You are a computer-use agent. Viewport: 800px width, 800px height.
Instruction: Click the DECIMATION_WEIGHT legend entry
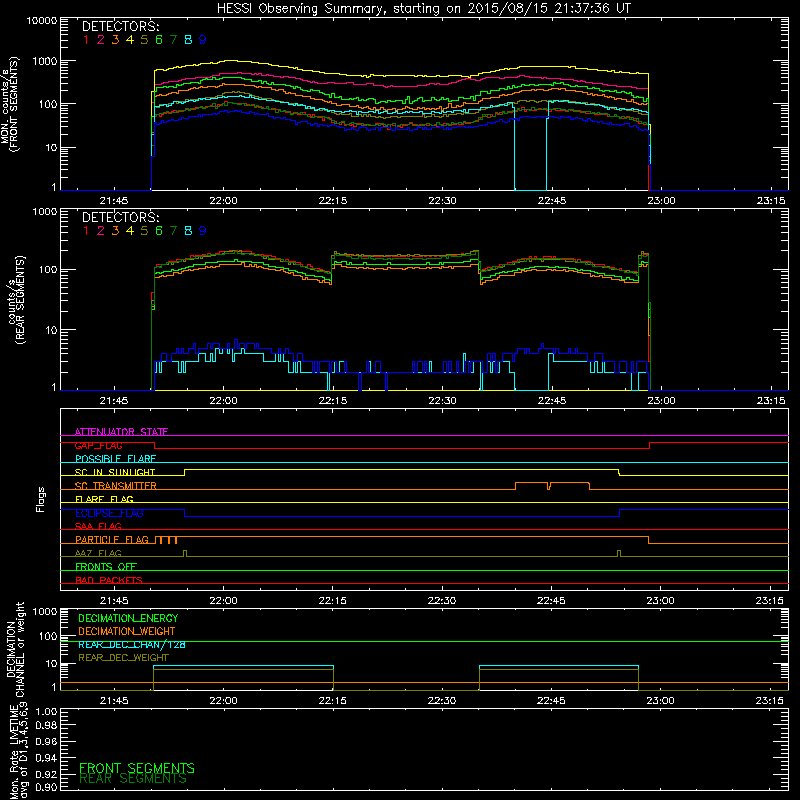pyautogui.click(x=127, y=631)
